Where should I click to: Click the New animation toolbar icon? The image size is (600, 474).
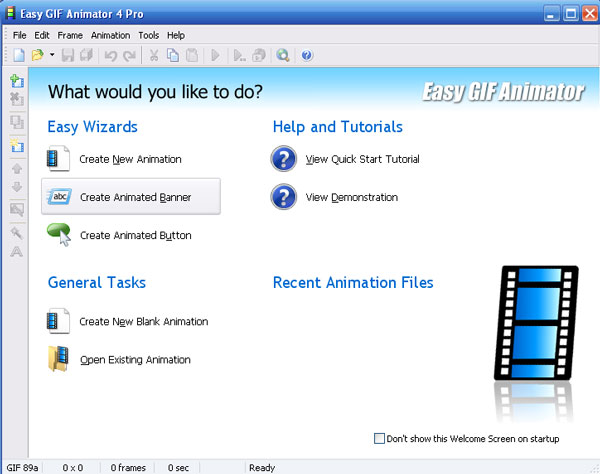pos(19,55)
